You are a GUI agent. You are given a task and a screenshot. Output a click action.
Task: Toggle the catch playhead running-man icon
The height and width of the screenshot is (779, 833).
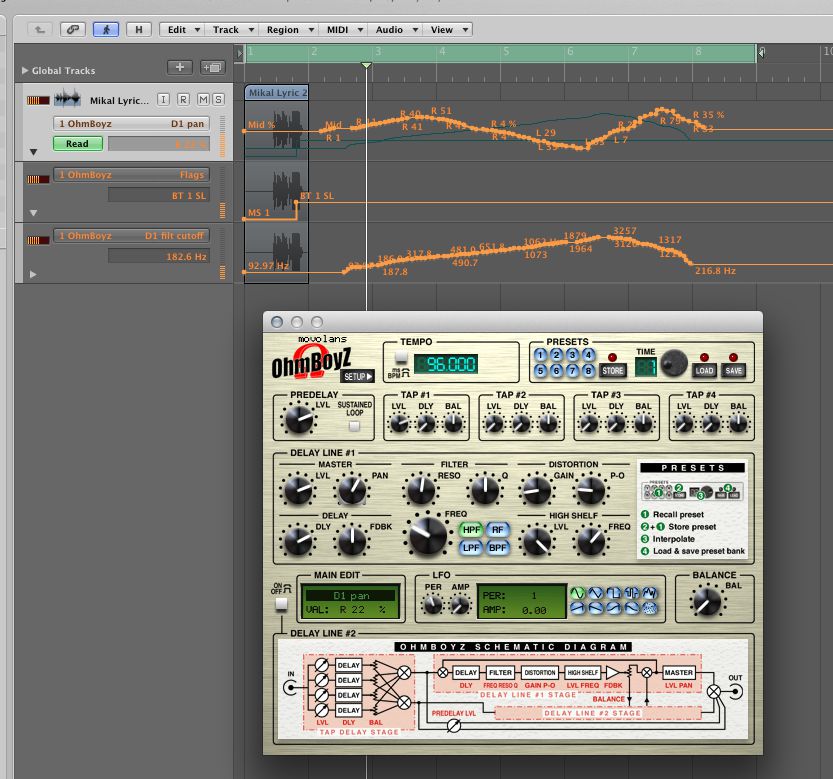pos(106,30)
